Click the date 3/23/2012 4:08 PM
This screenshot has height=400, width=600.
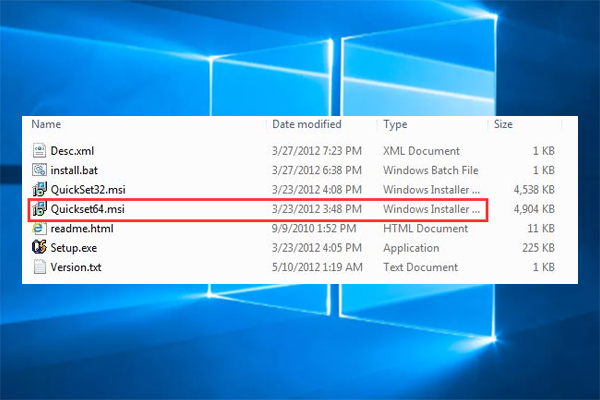[317, 189]
